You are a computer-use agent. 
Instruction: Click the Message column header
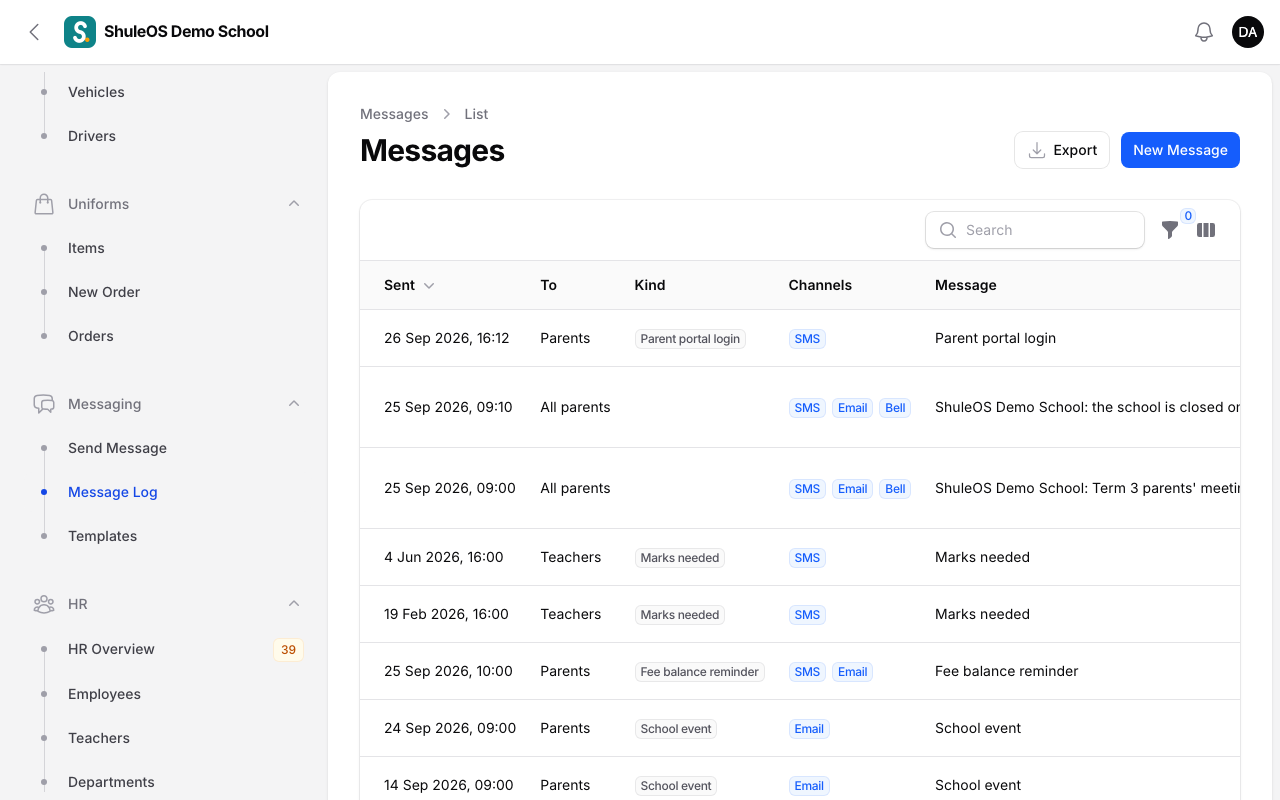coord(966,285)
